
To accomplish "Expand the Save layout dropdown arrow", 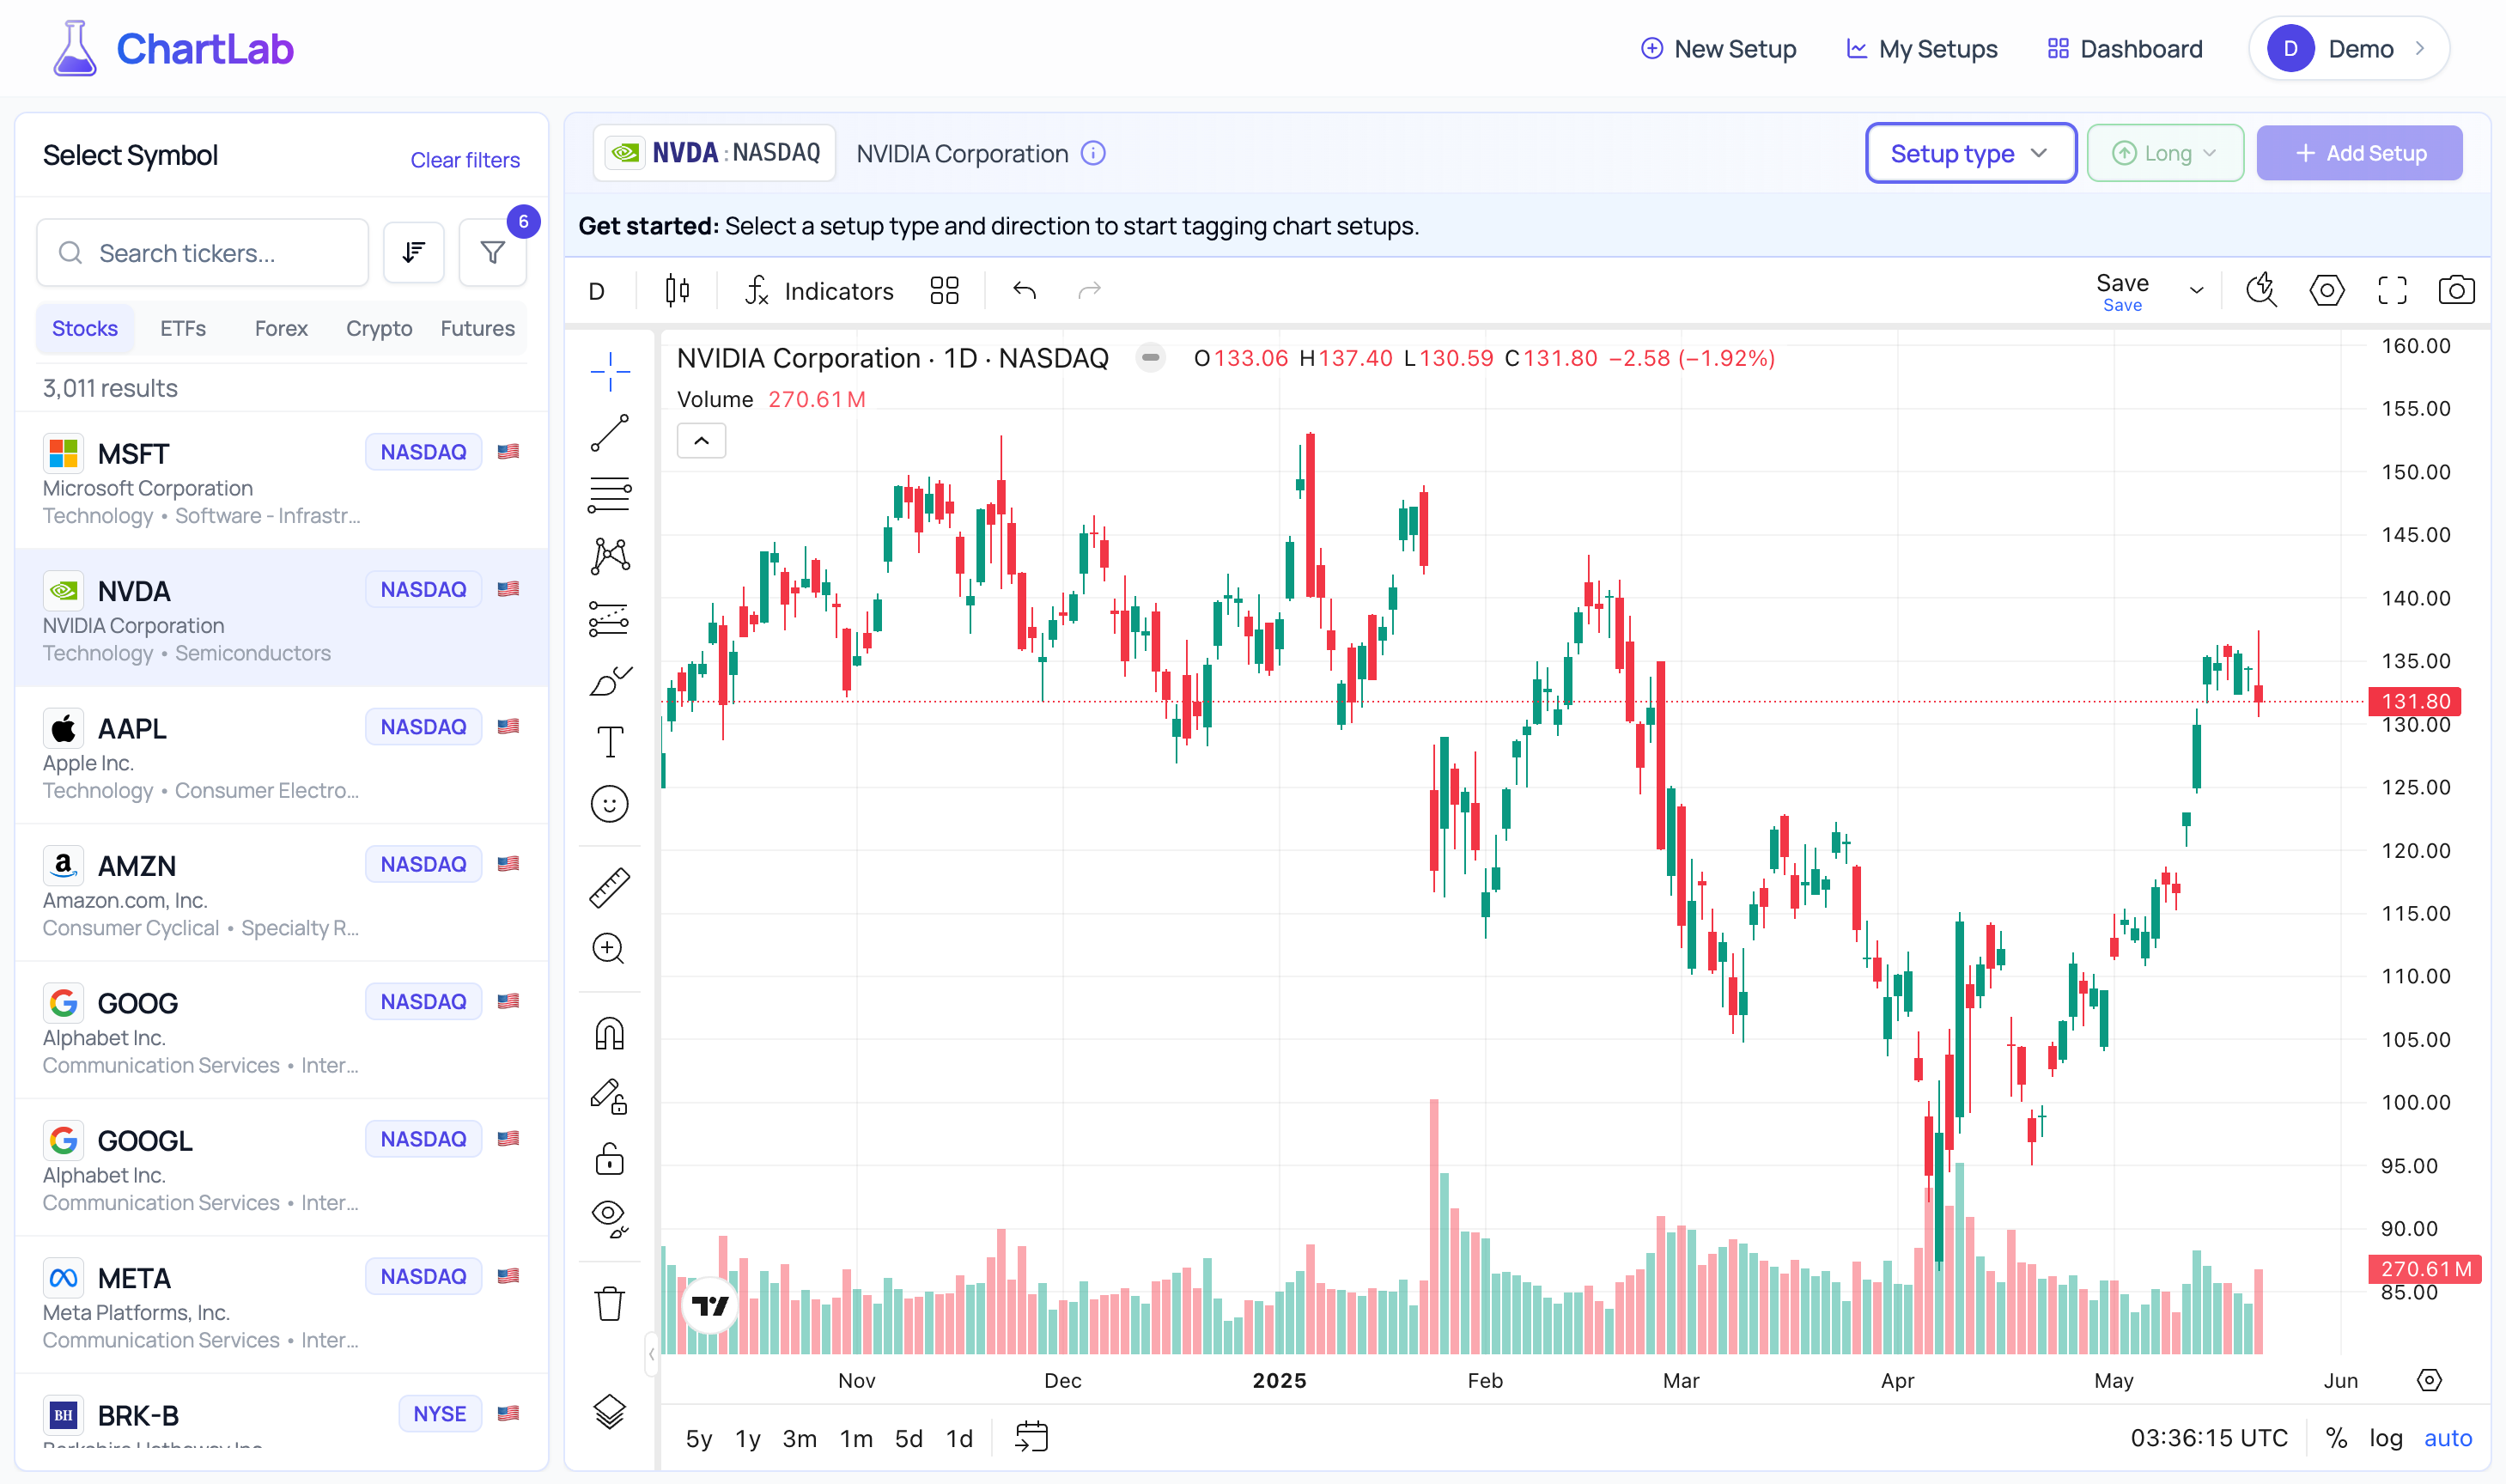I will 2196,291.
